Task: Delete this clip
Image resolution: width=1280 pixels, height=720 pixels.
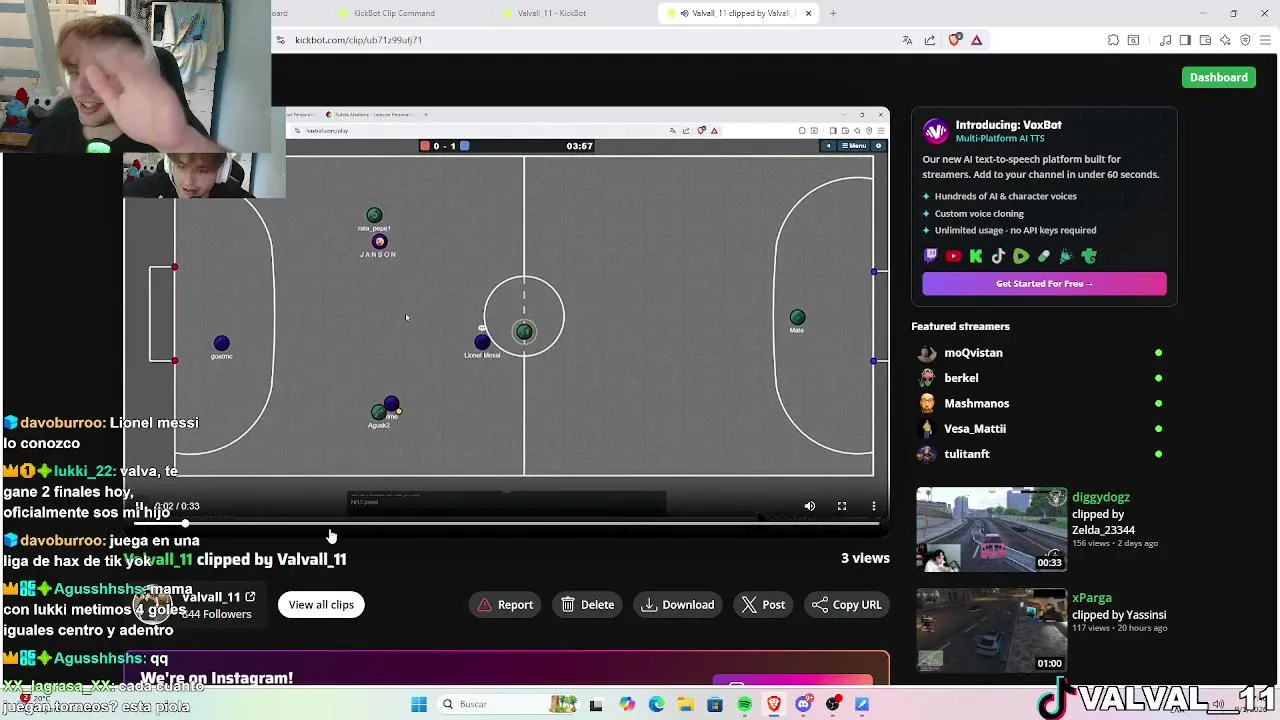Action: pyautogui.click(x=587, y=604)
